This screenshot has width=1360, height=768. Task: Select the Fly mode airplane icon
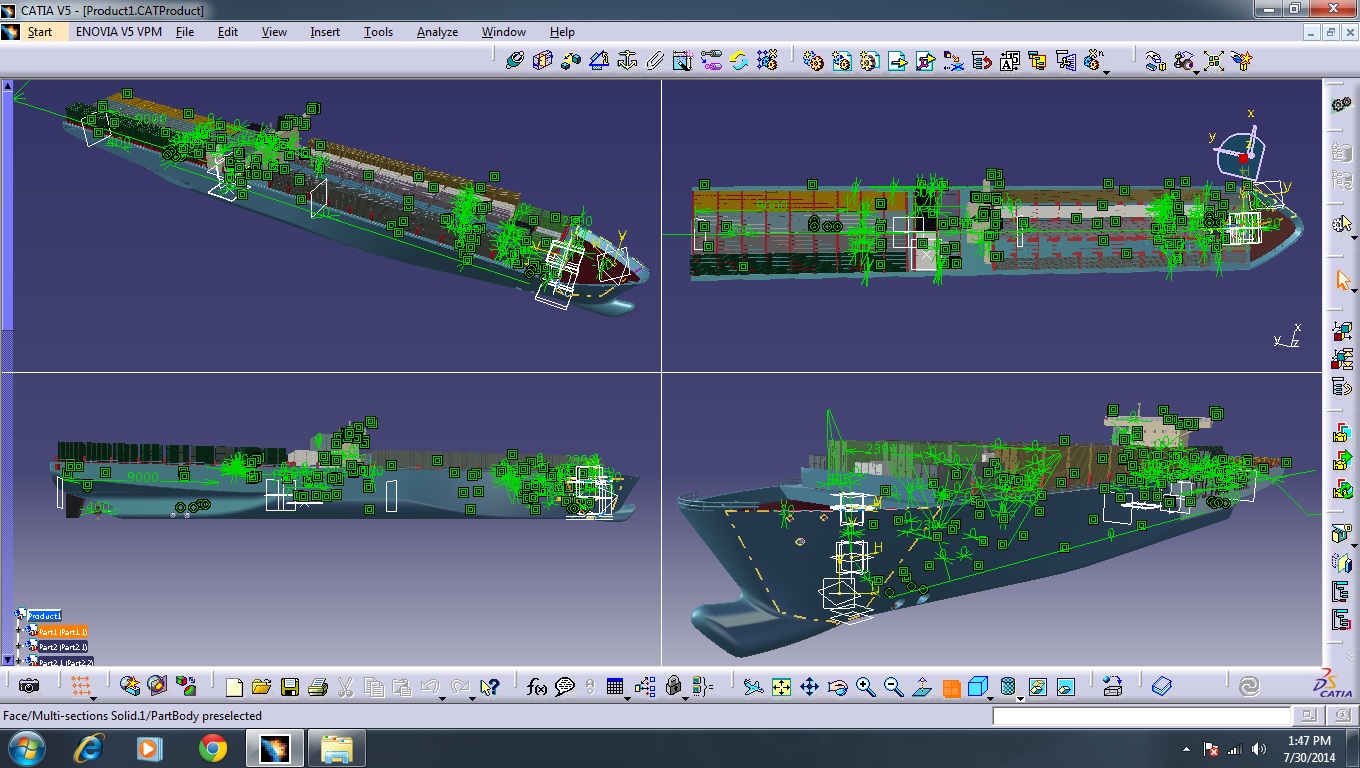tap(753, 687)
